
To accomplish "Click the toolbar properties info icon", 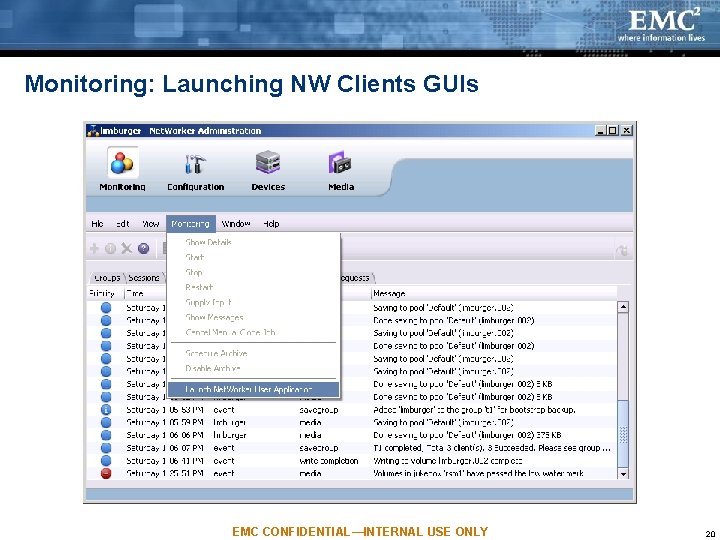I will (x=110, y=248).
